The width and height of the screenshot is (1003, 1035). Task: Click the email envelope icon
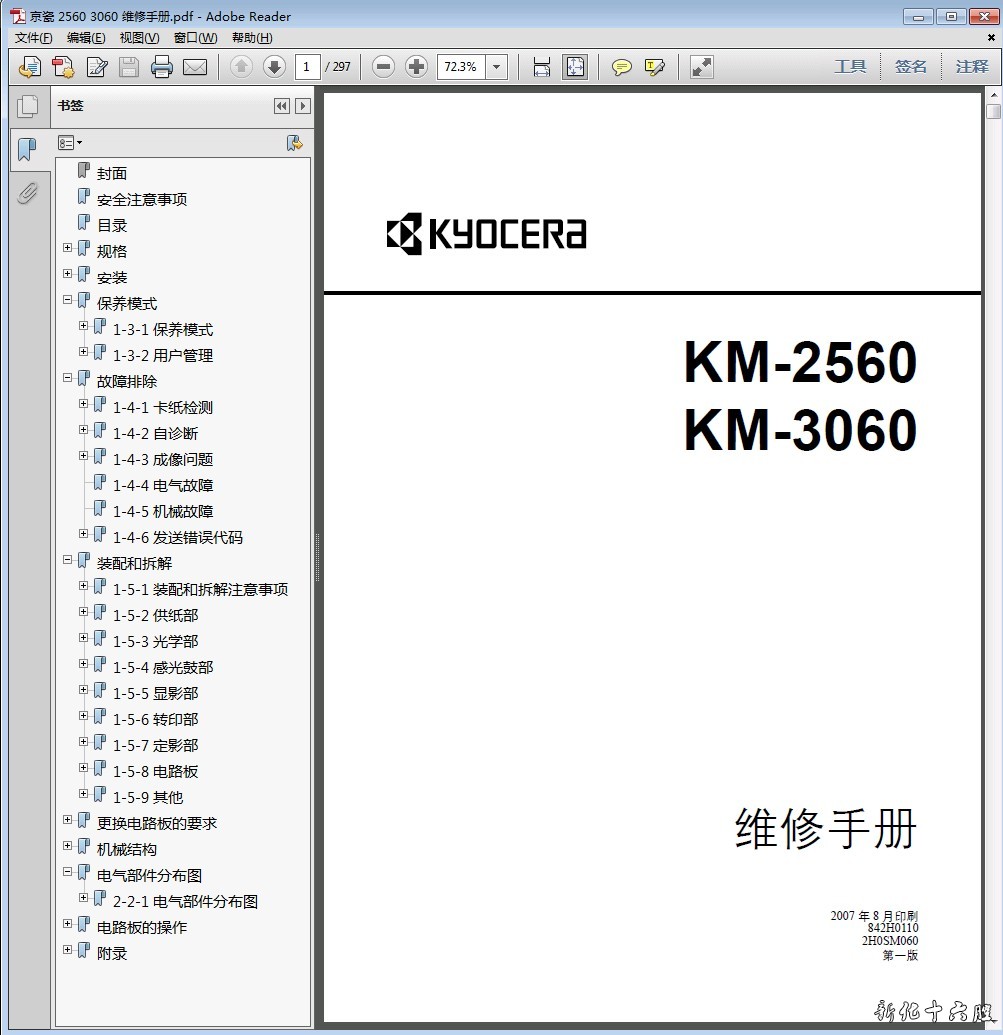coord(195,67)
